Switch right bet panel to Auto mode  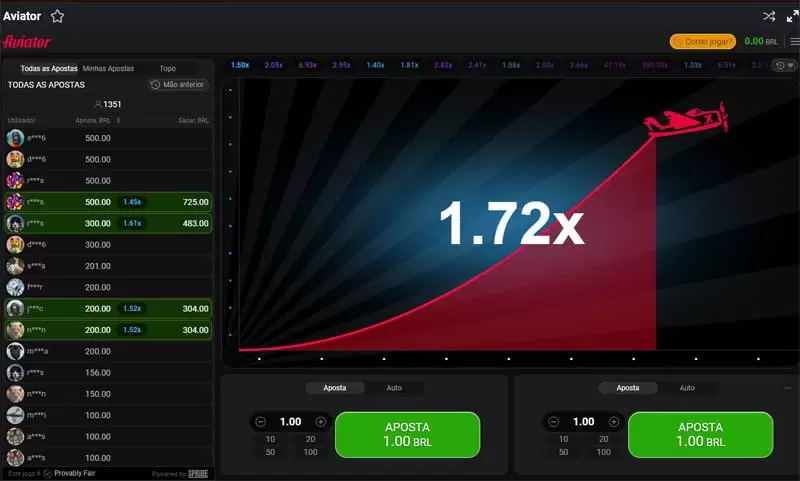click(x=687, y=388)
